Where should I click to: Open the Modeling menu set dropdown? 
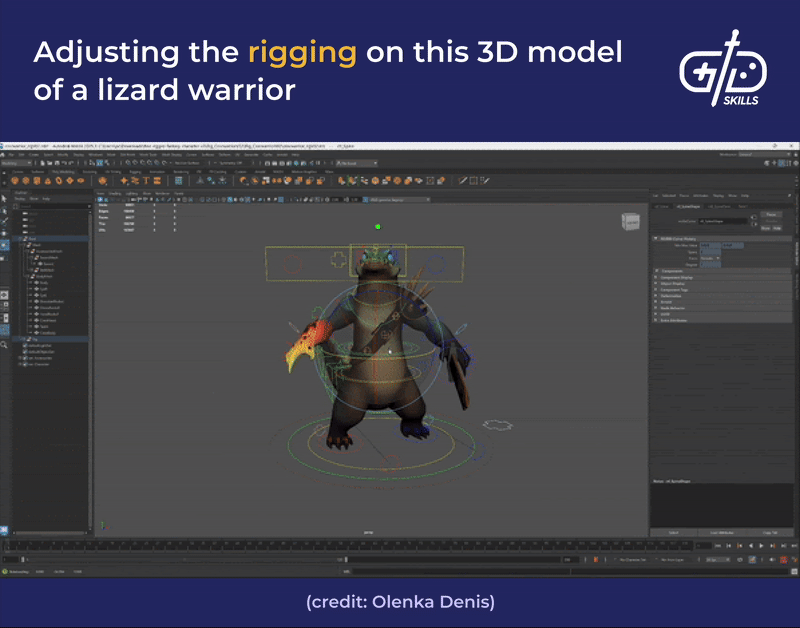pyautogui.click(x=17, y=163)
